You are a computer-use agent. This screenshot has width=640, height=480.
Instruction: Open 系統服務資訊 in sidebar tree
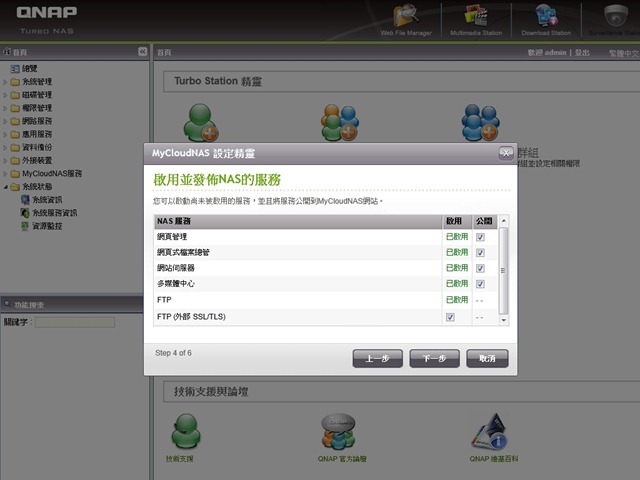click(x=54, y=213)
